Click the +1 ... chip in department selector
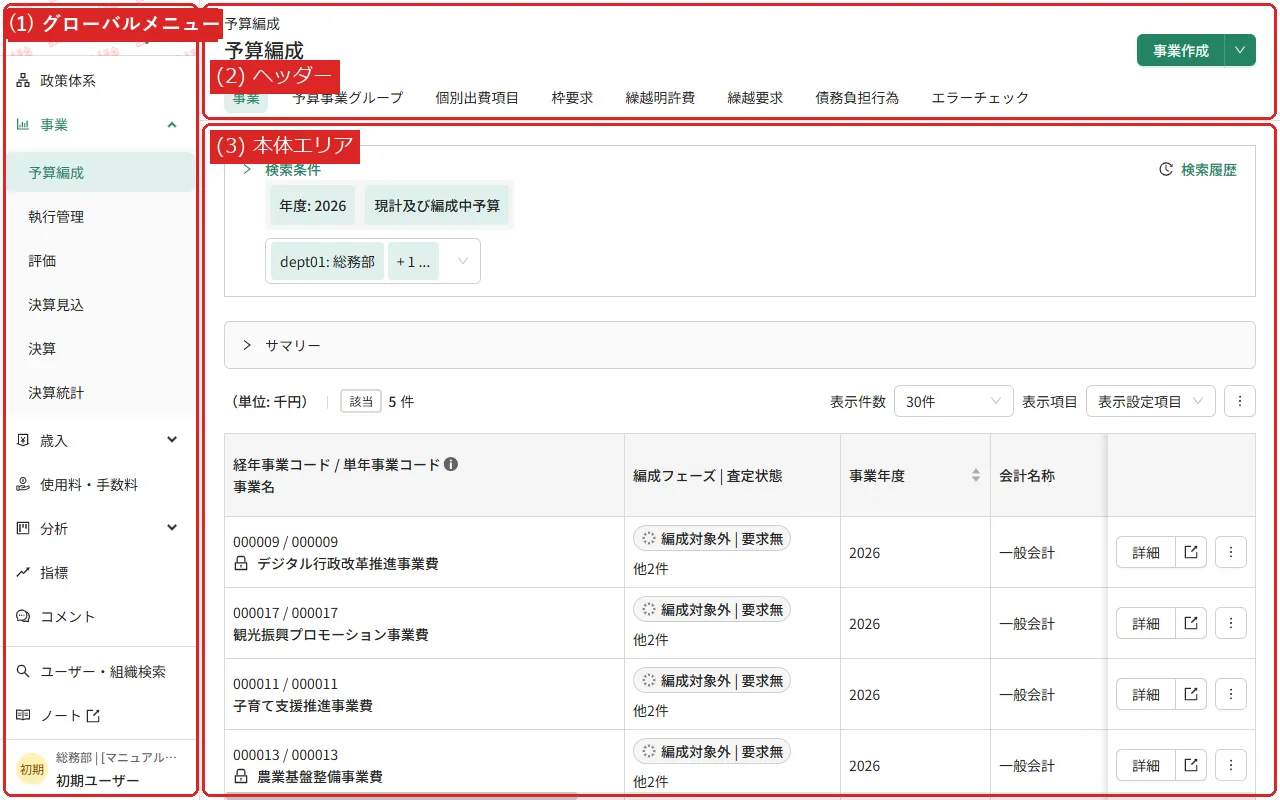This screenshot has width=1280, height=800. click(413, 261)
